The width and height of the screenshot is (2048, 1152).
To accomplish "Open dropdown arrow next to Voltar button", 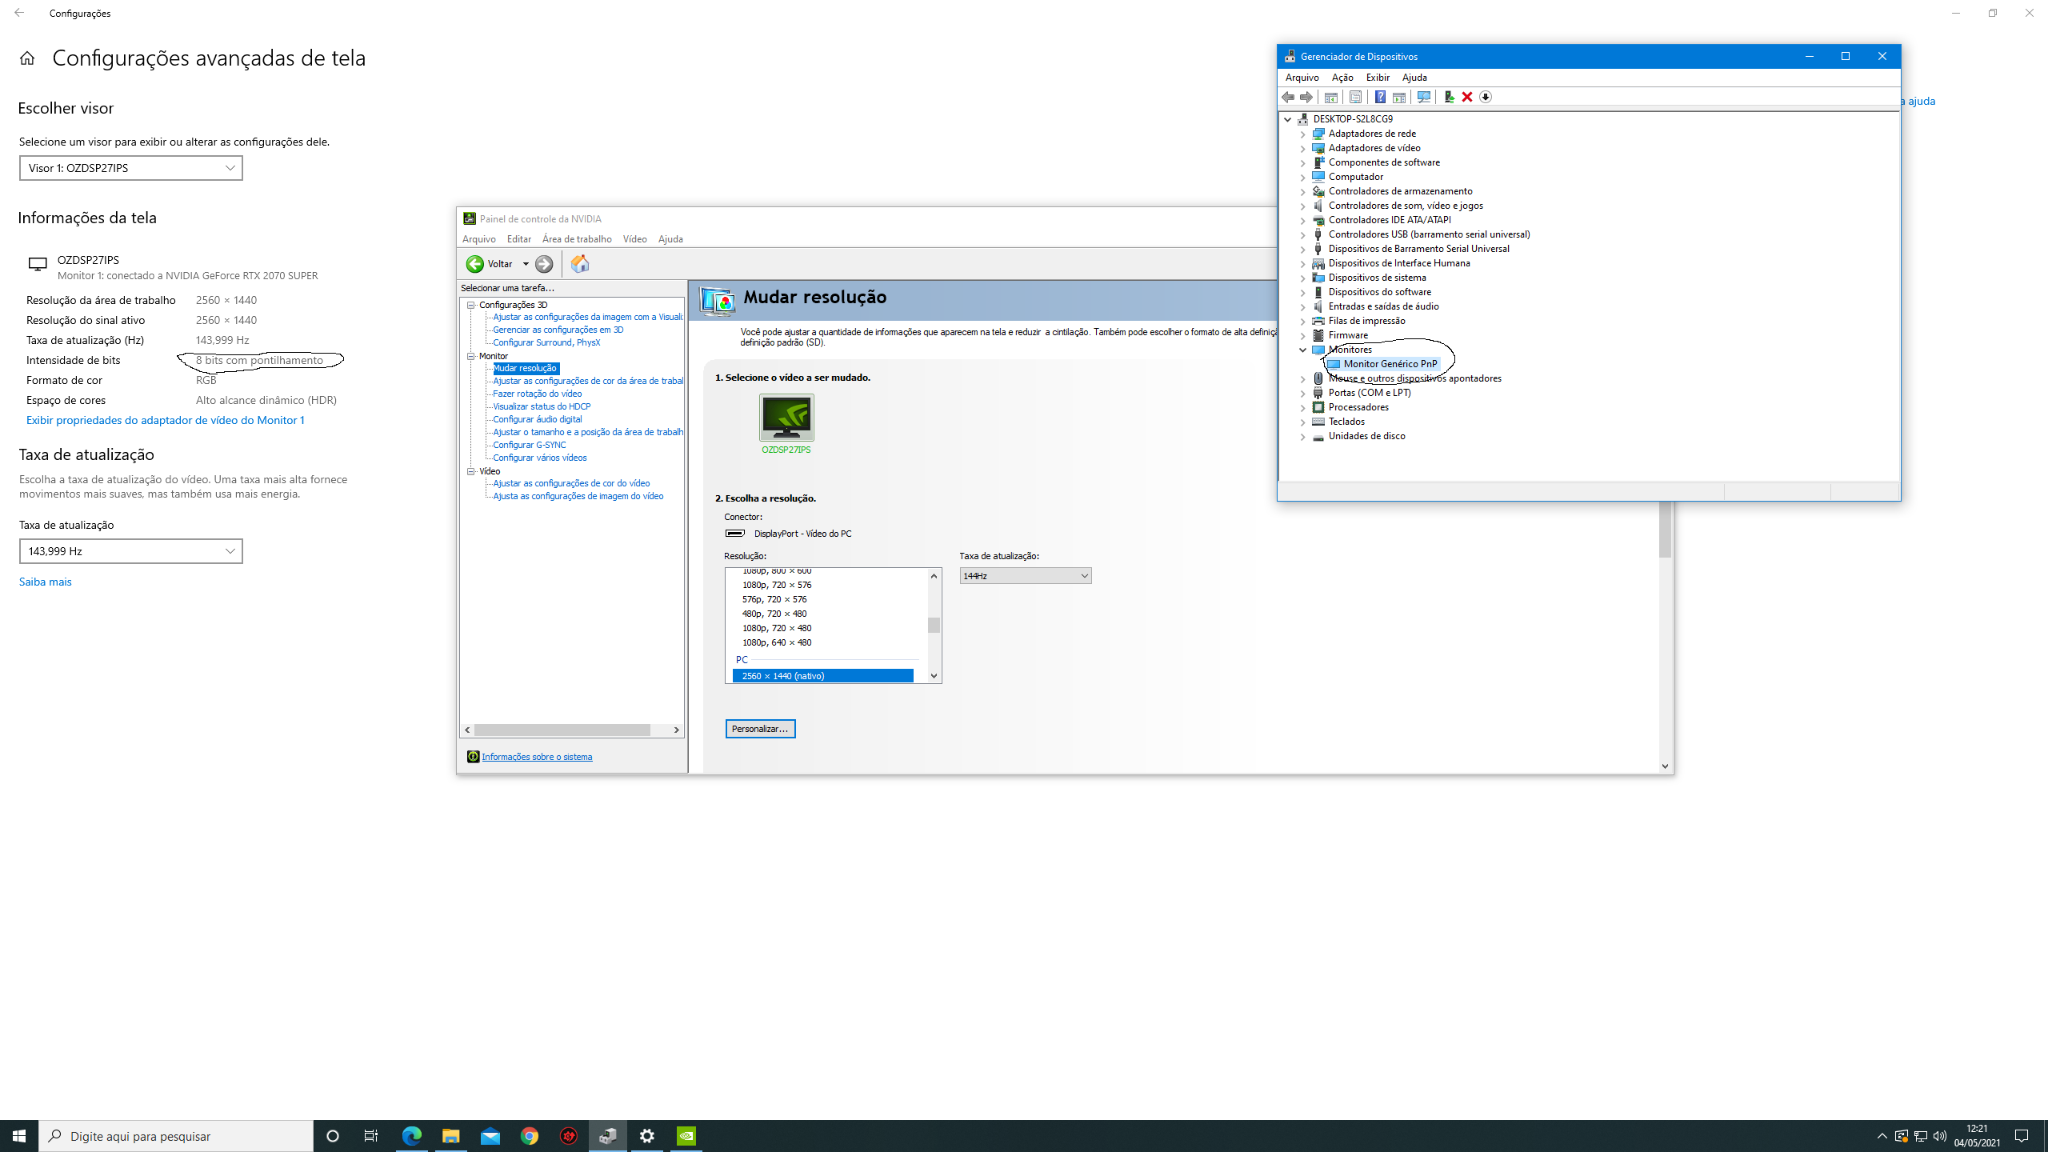I will pyautogui.click(x=526, y=264).
